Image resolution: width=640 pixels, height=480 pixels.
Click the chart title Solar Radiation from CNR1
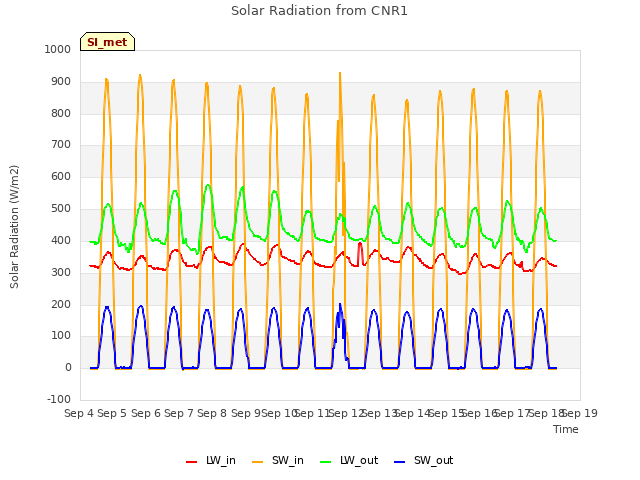tap(319, 11)
